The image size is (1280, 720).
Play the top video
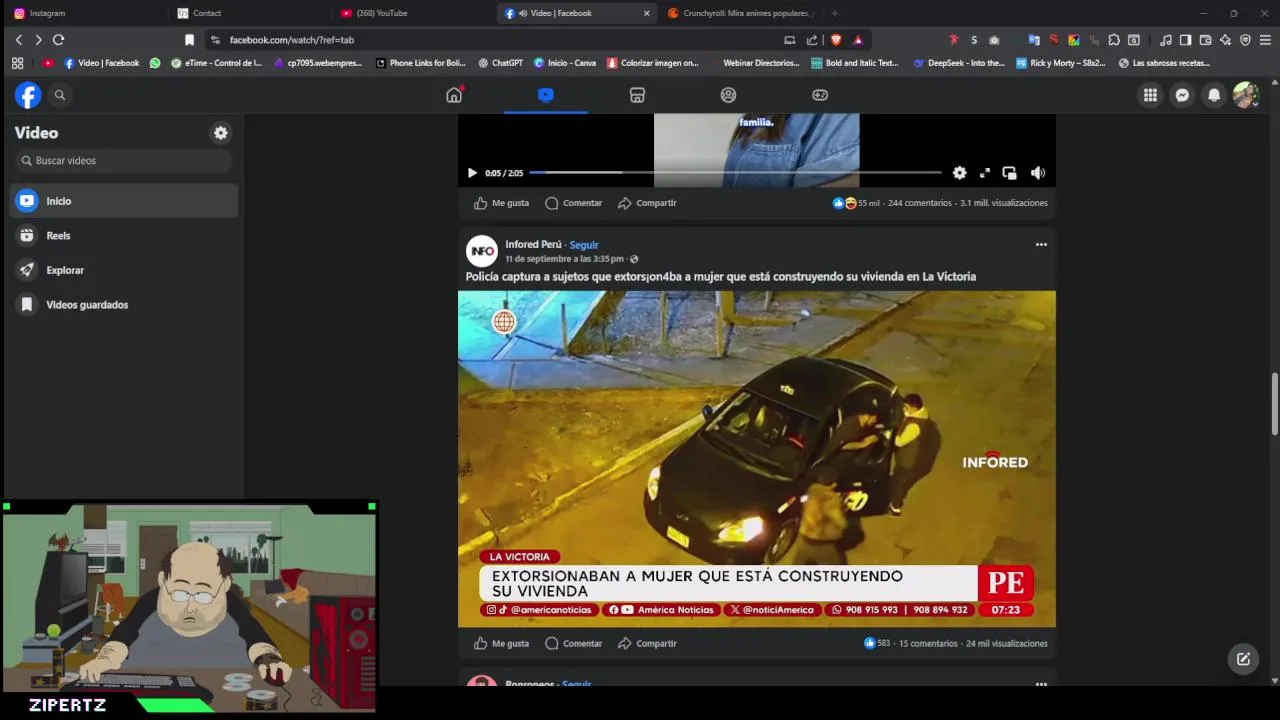pyautogui.click(x=472, y=173)
